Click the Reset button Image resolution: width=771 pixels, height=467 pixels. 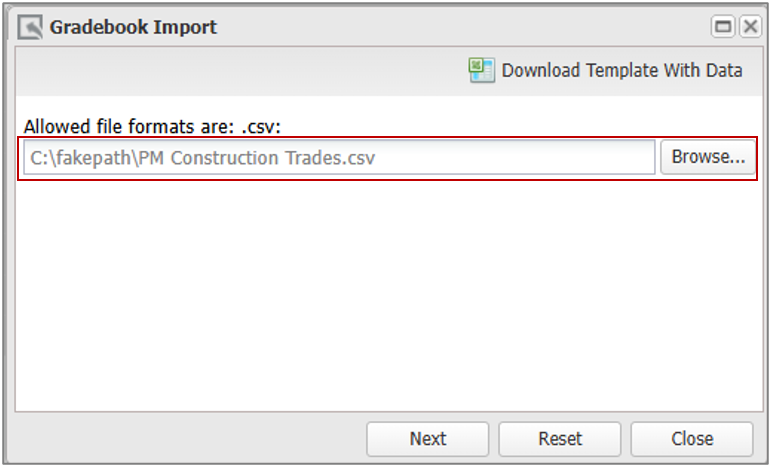(x=560, y=438)
